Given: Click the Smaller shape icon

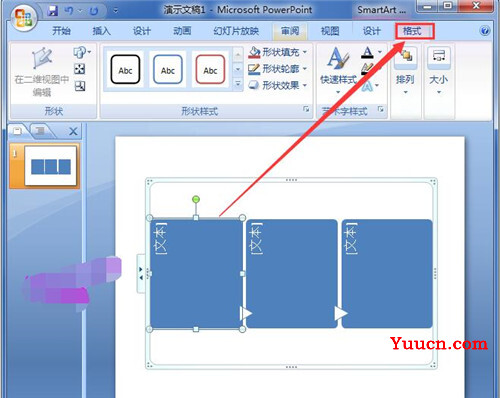Looking at the screenshot, I should click(79, 86).
